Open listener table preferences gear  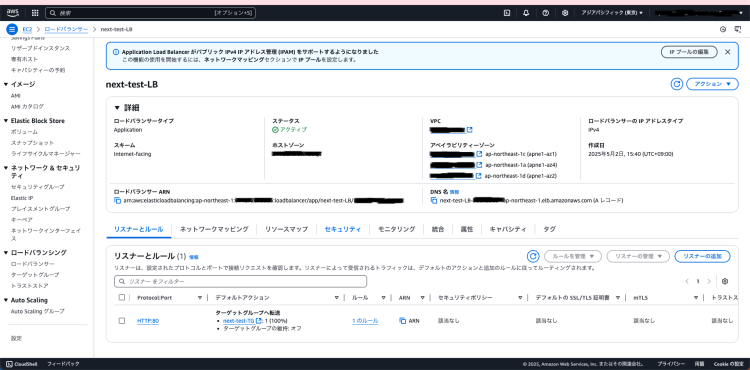725,281
